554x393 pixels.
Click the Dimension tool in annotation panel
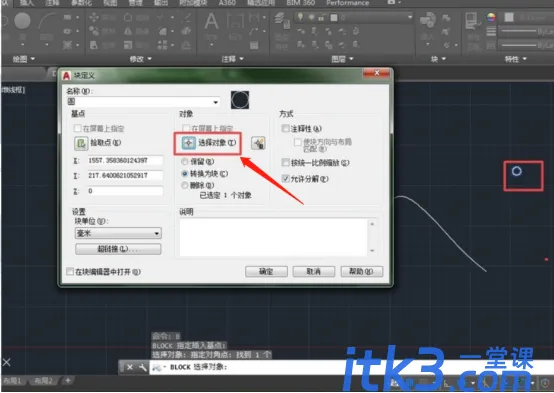pos(235,20)
